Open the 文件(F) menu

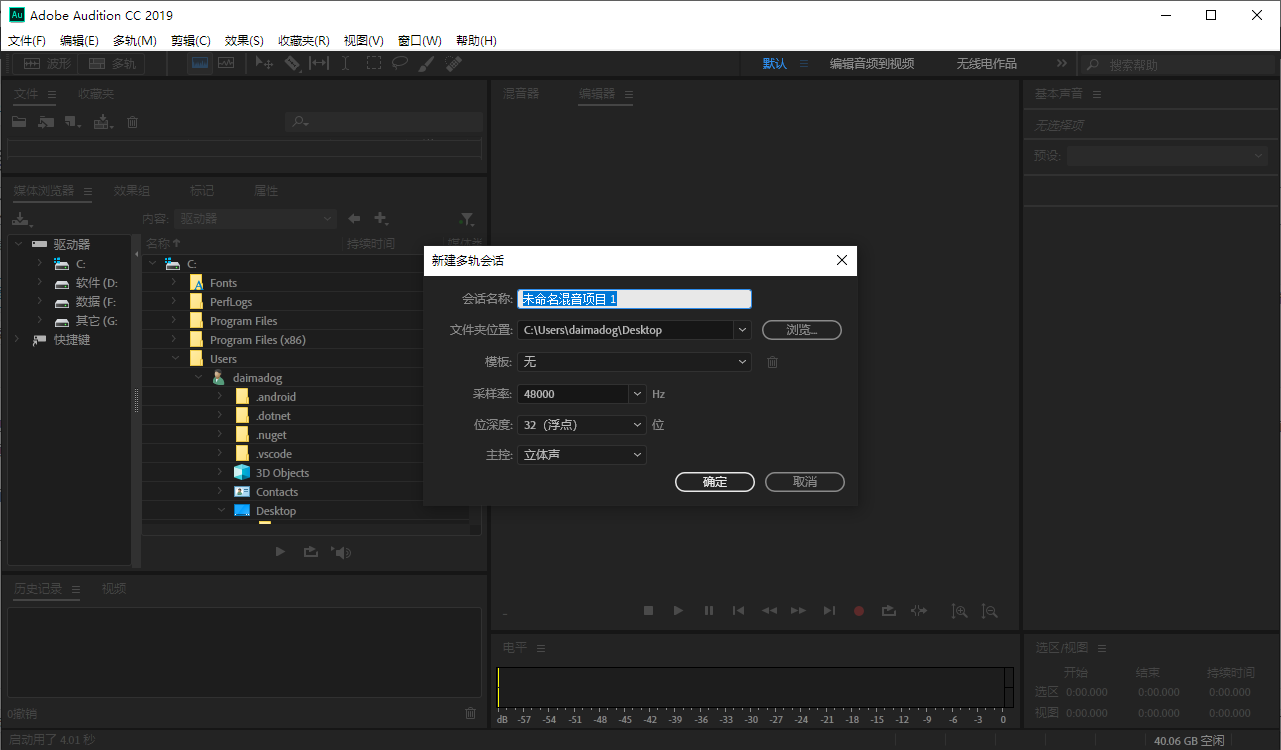pos(27,41)
